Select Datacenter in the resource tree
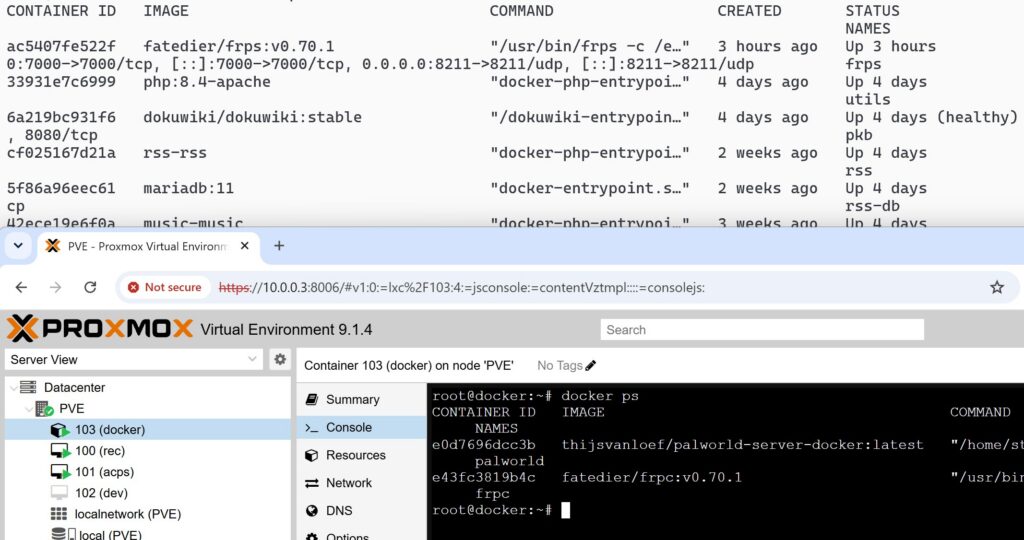 (74, 387)
